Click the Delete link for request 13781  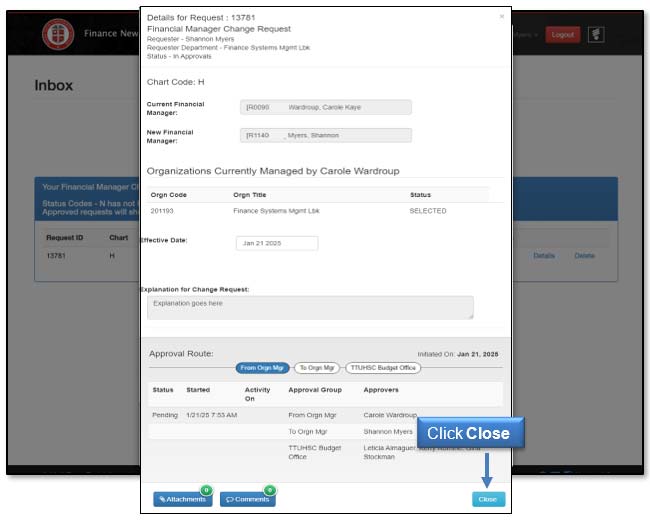pos(585,256)
